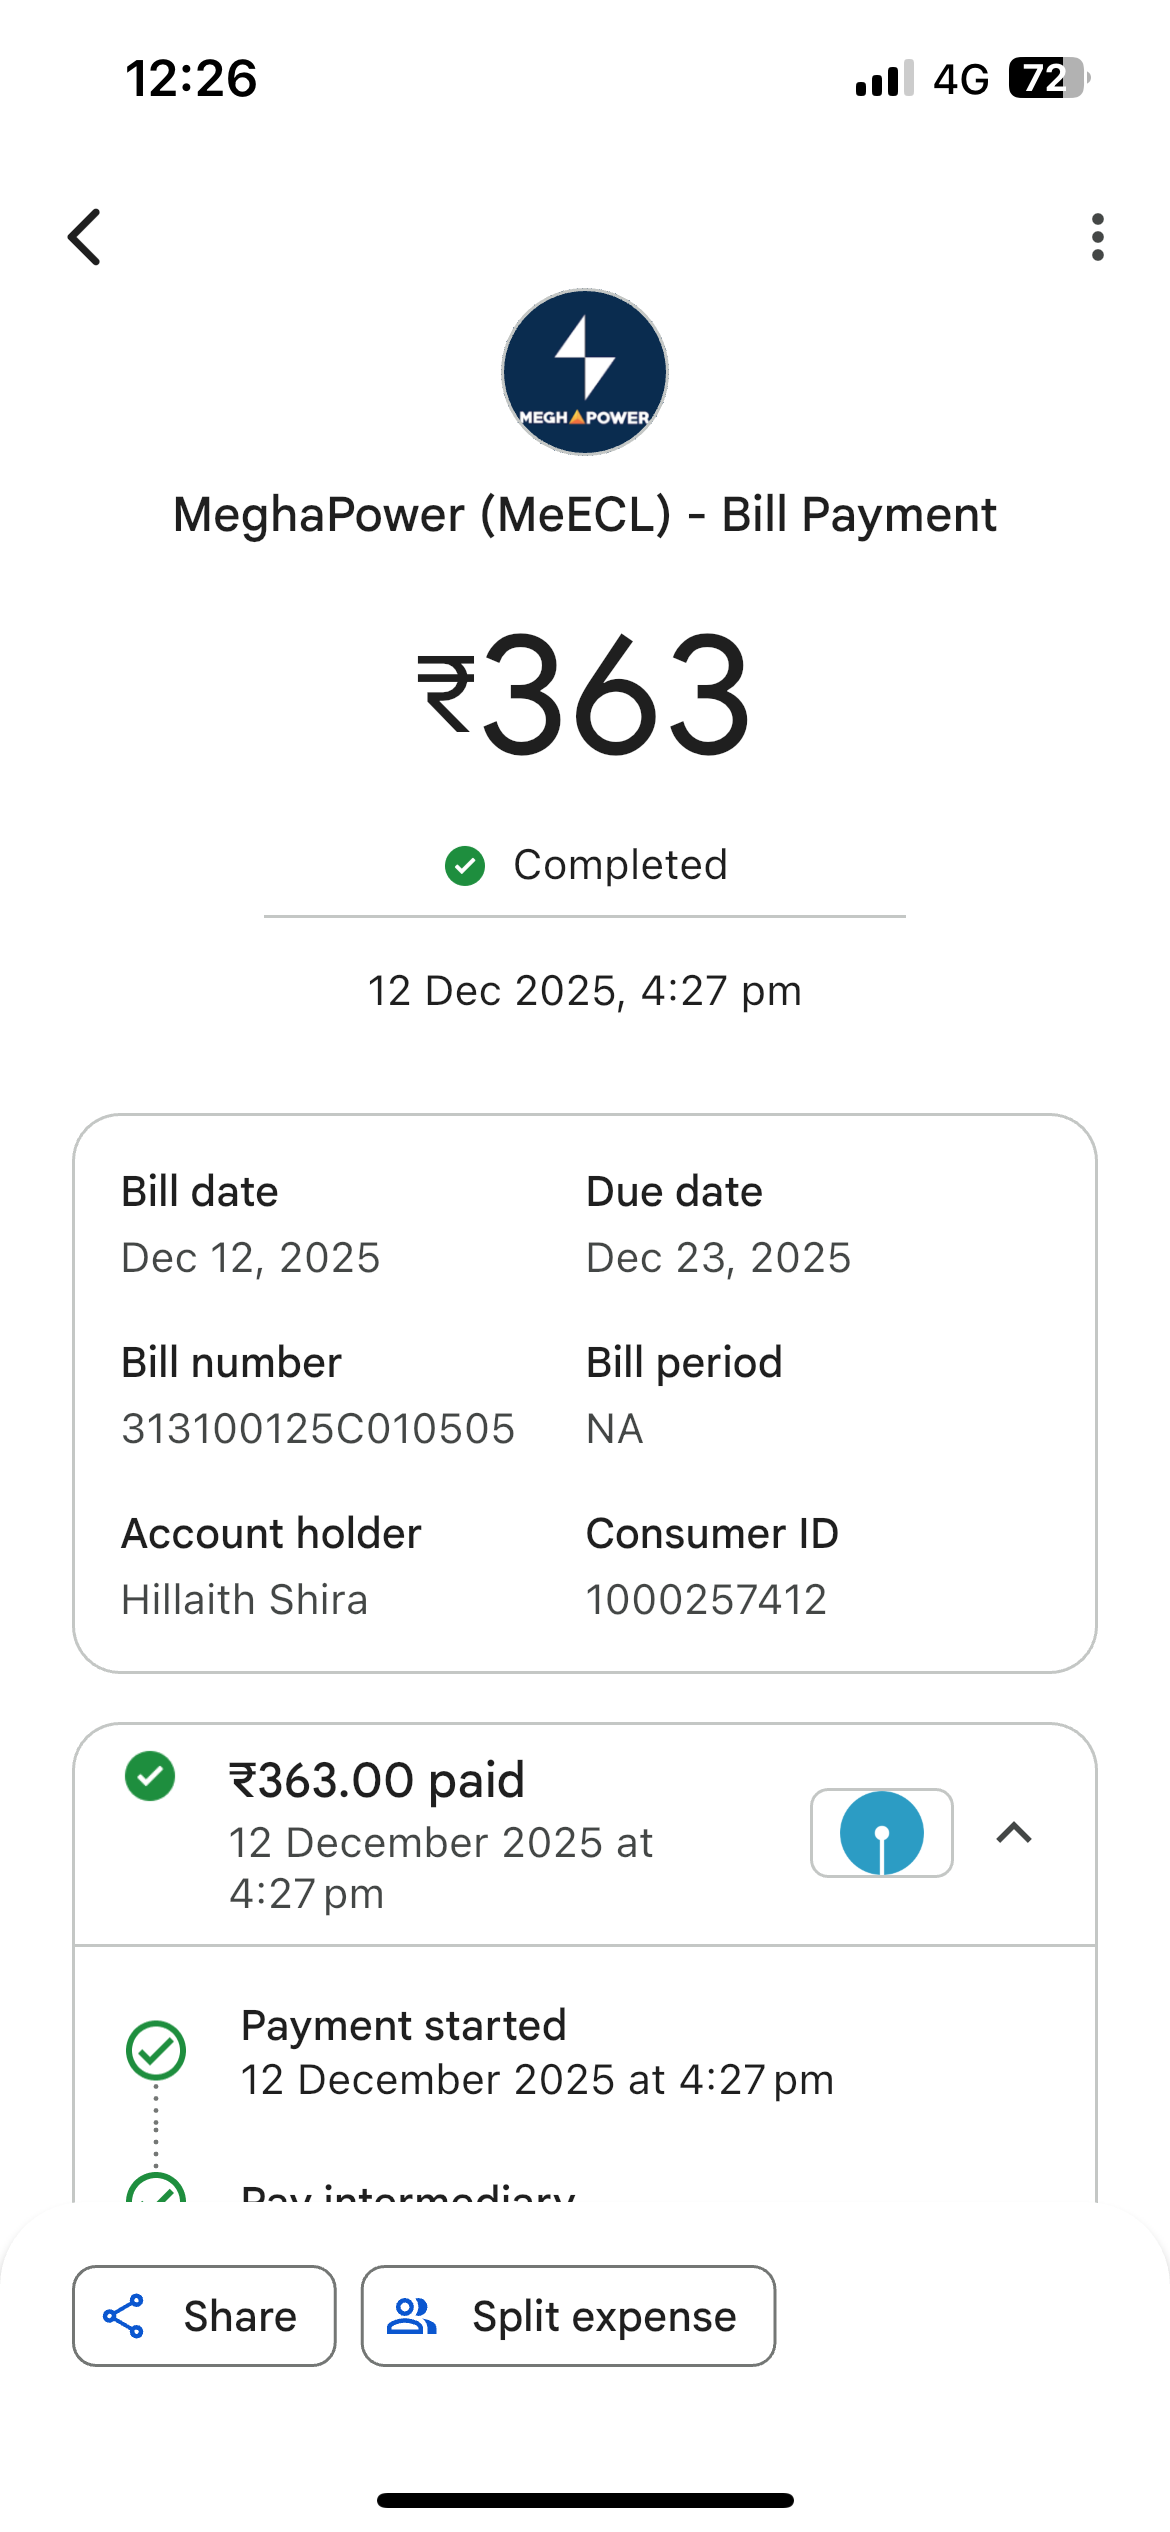Tap the MeghaPower logo avatar
The height and width of the screenshot is (2532, 1170).
[585, 372]
